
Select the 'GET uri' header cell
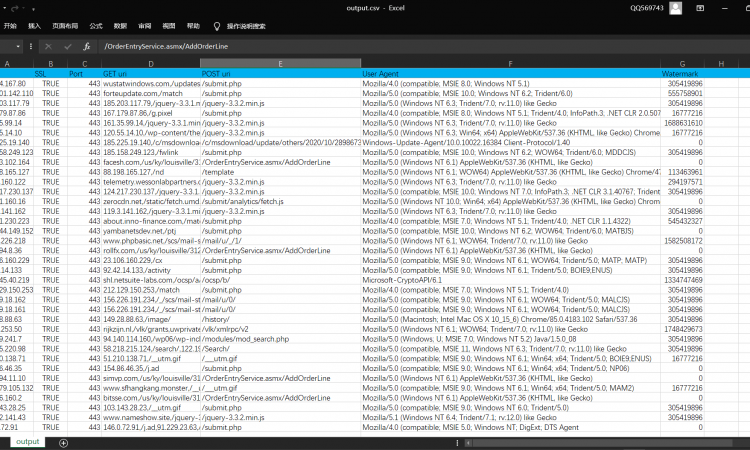(151, 74)
